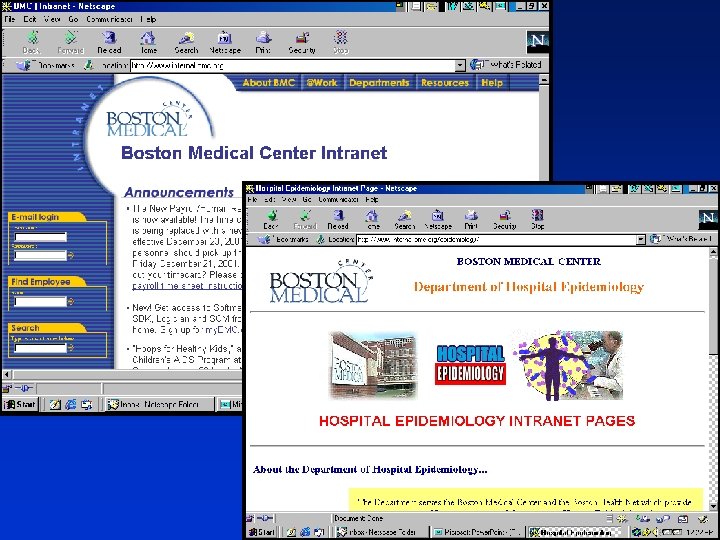The image size is (720, 540).
Task: Open Departments tab on intranet page
Action: pyautogui.click(x=379, y=83)
